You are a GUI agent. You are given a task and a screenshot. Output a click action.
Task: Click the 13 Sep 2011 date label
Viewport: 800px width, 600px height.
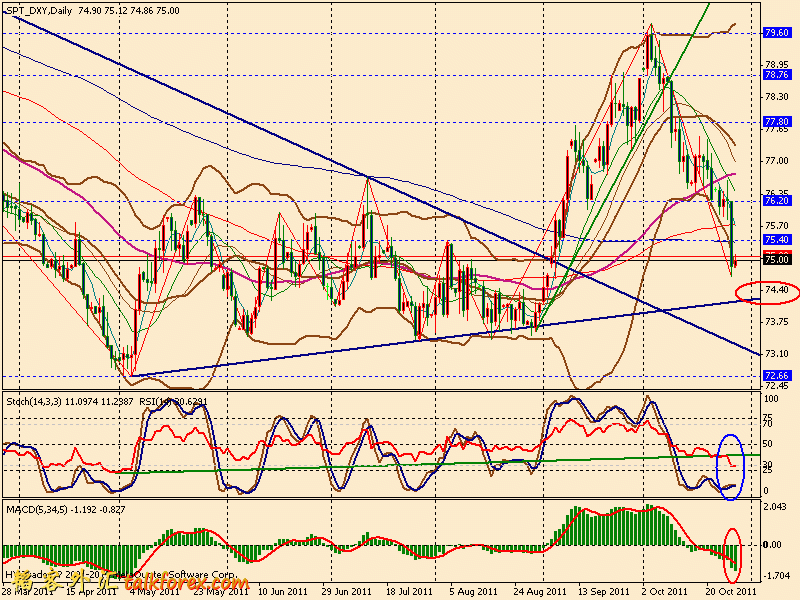tap(604, 592)
